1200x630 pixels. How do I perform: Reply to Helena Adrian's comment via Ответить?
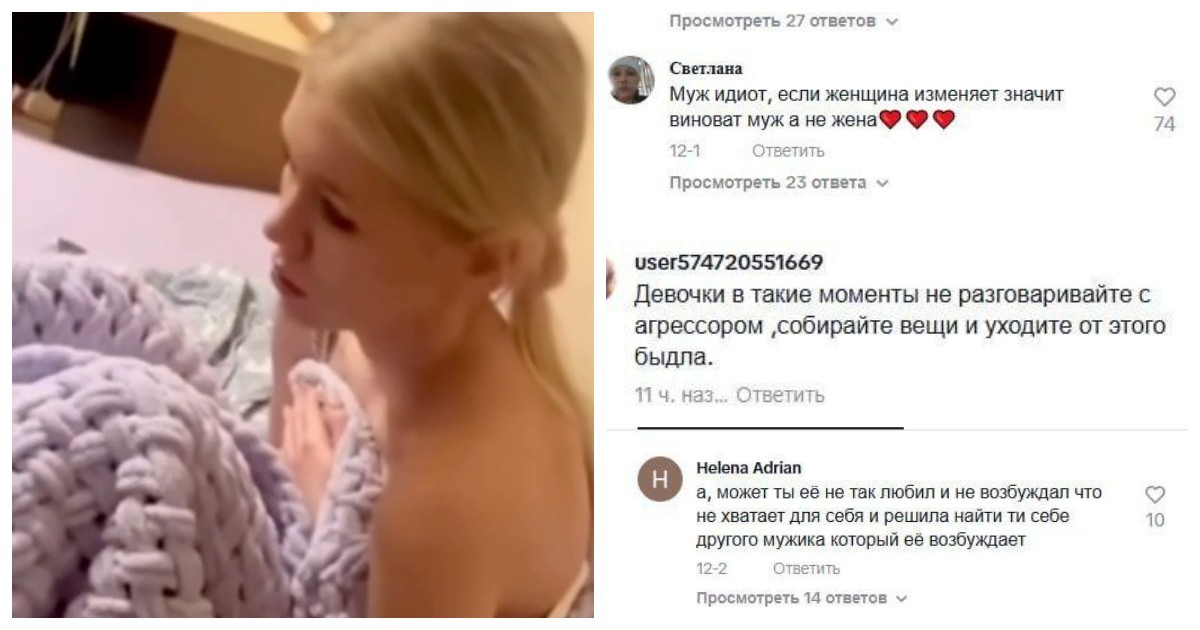tap(805, 569)
